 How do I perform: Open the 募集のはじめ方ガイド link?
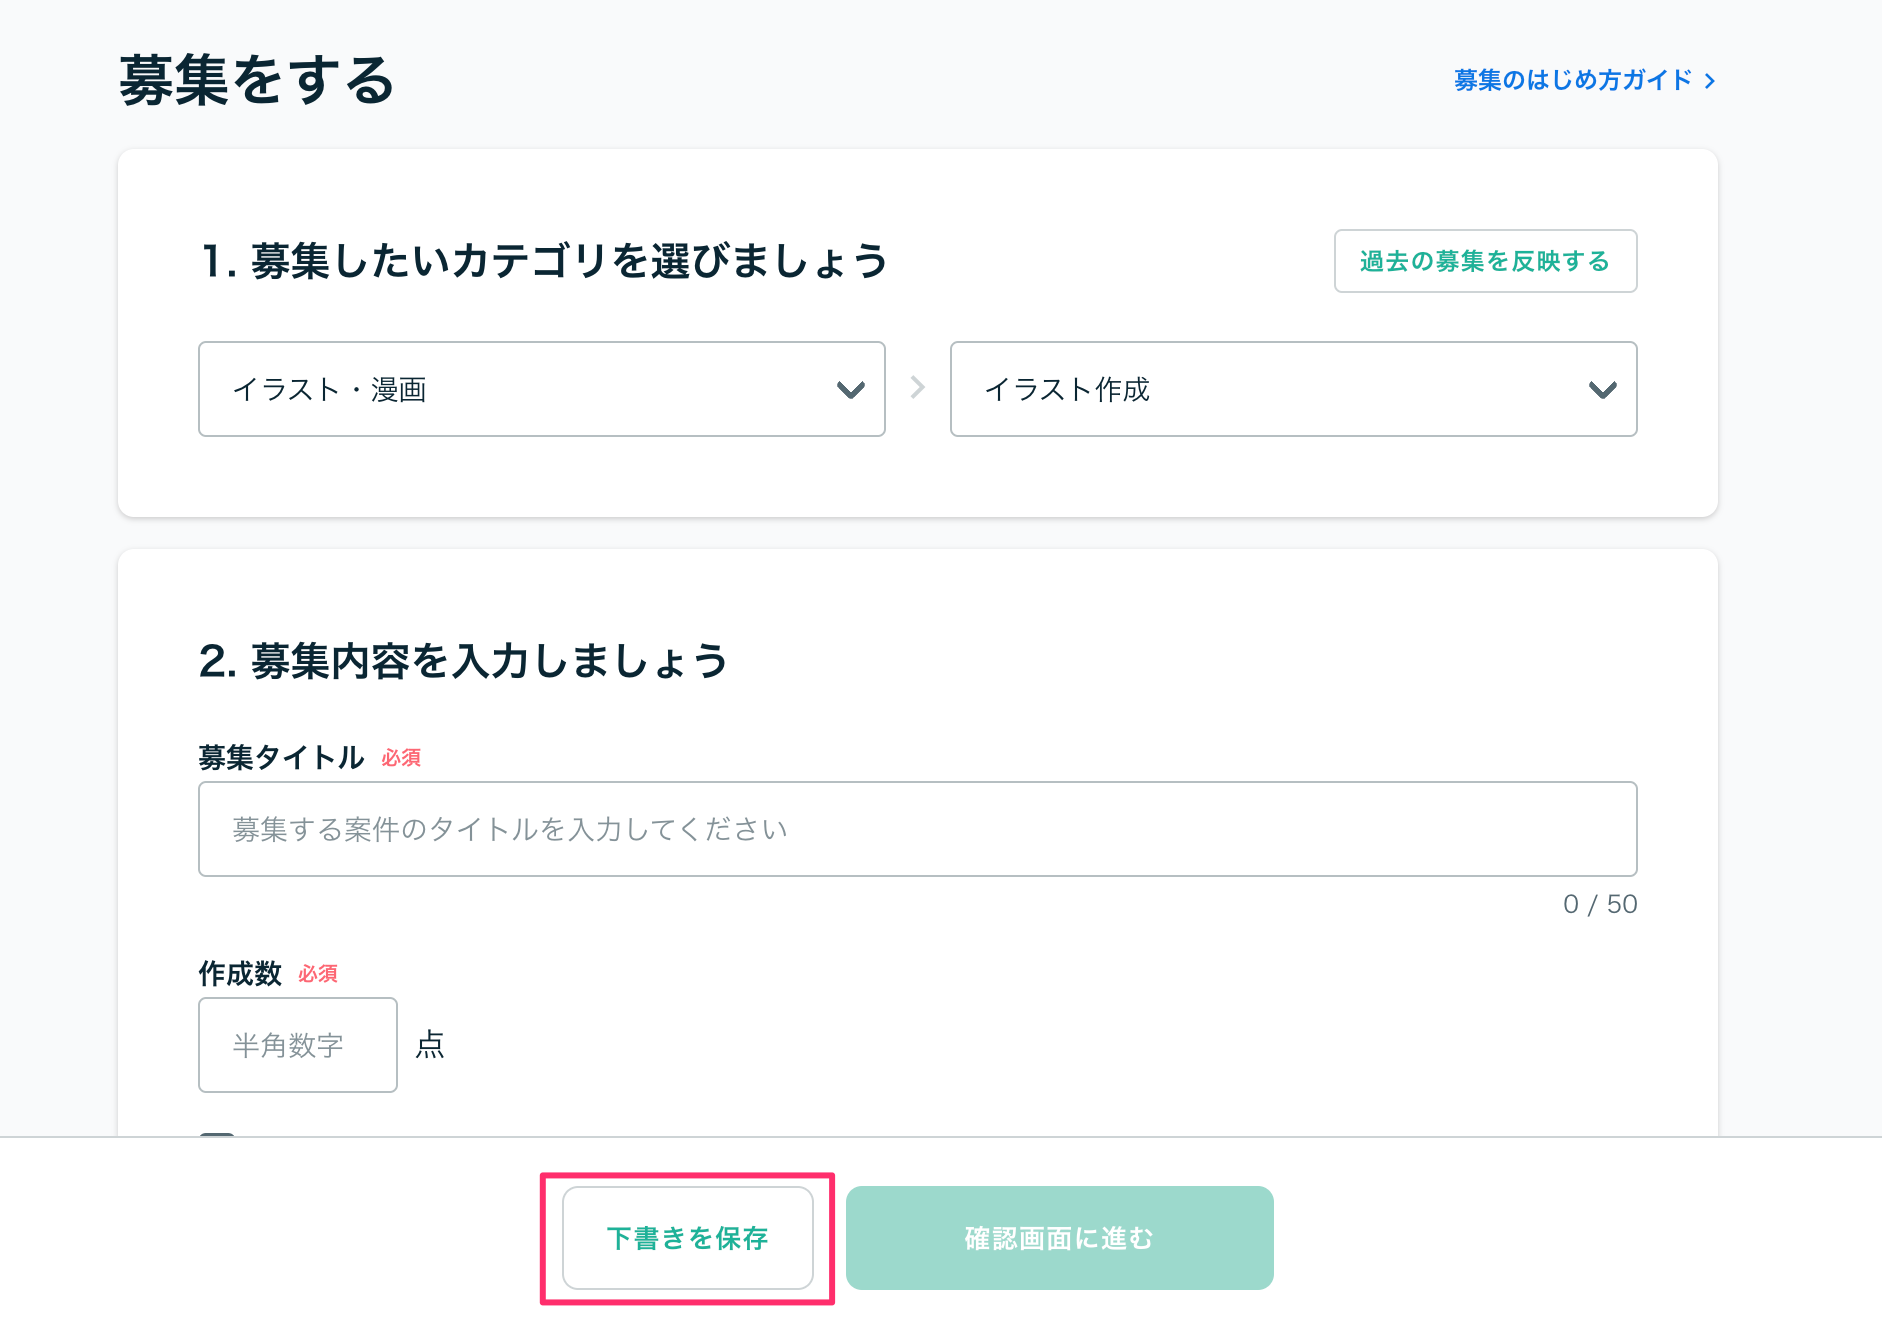click(x=1585, y=80)
